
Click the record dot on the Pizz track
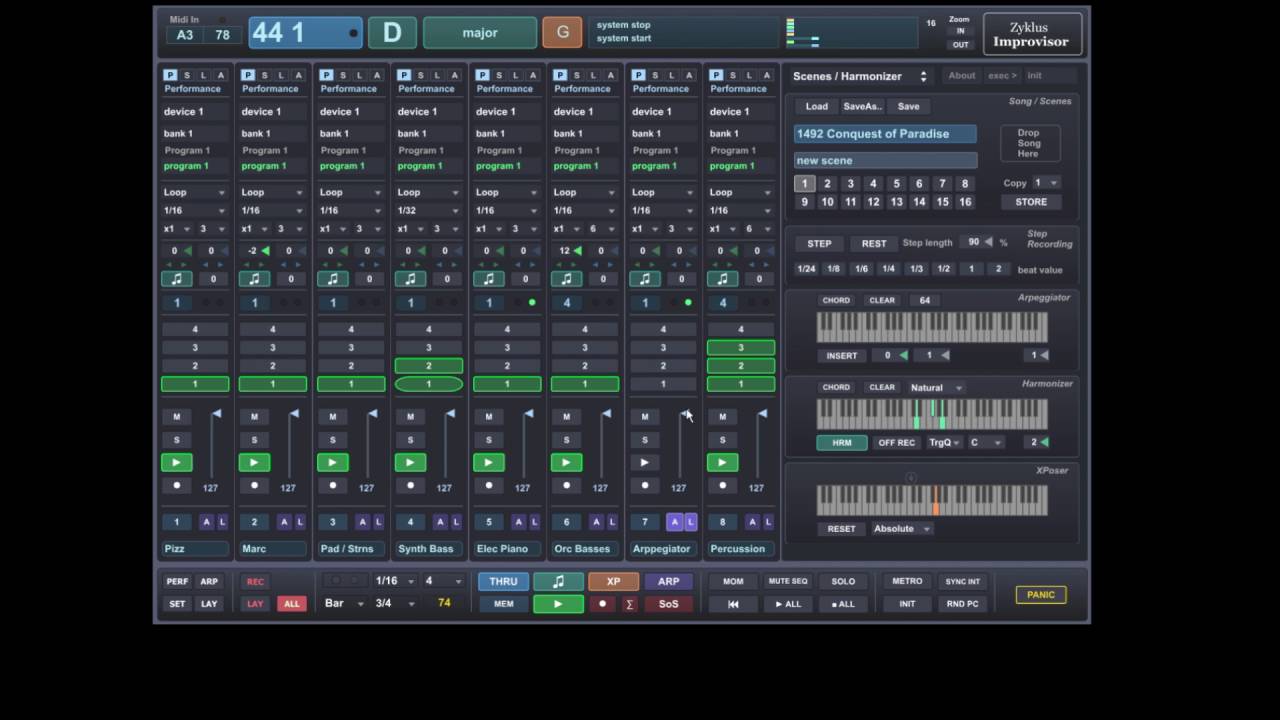point(176,486)
